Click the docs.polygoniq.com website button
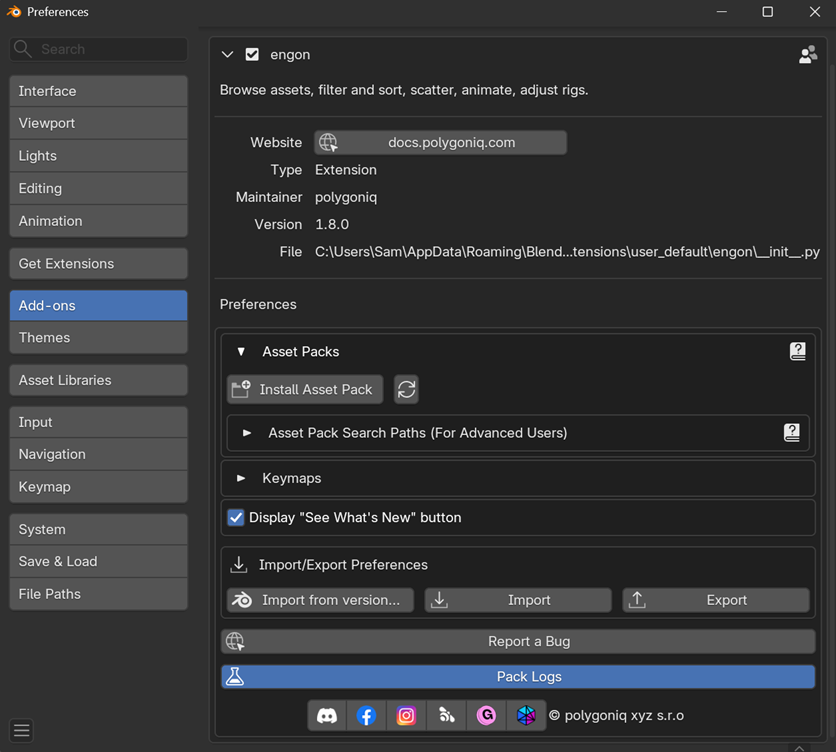Viewport: 836px width, 752px height. coord(440,142)
